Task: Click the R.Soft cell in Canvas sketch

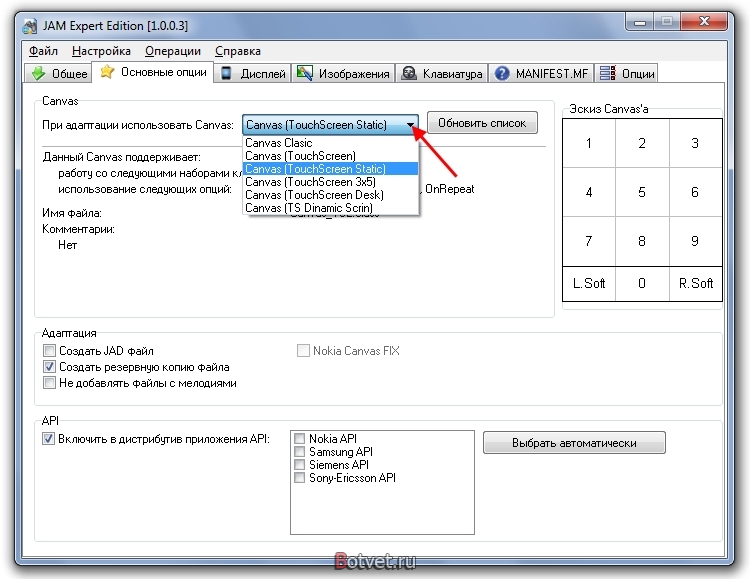Action: 695,283
